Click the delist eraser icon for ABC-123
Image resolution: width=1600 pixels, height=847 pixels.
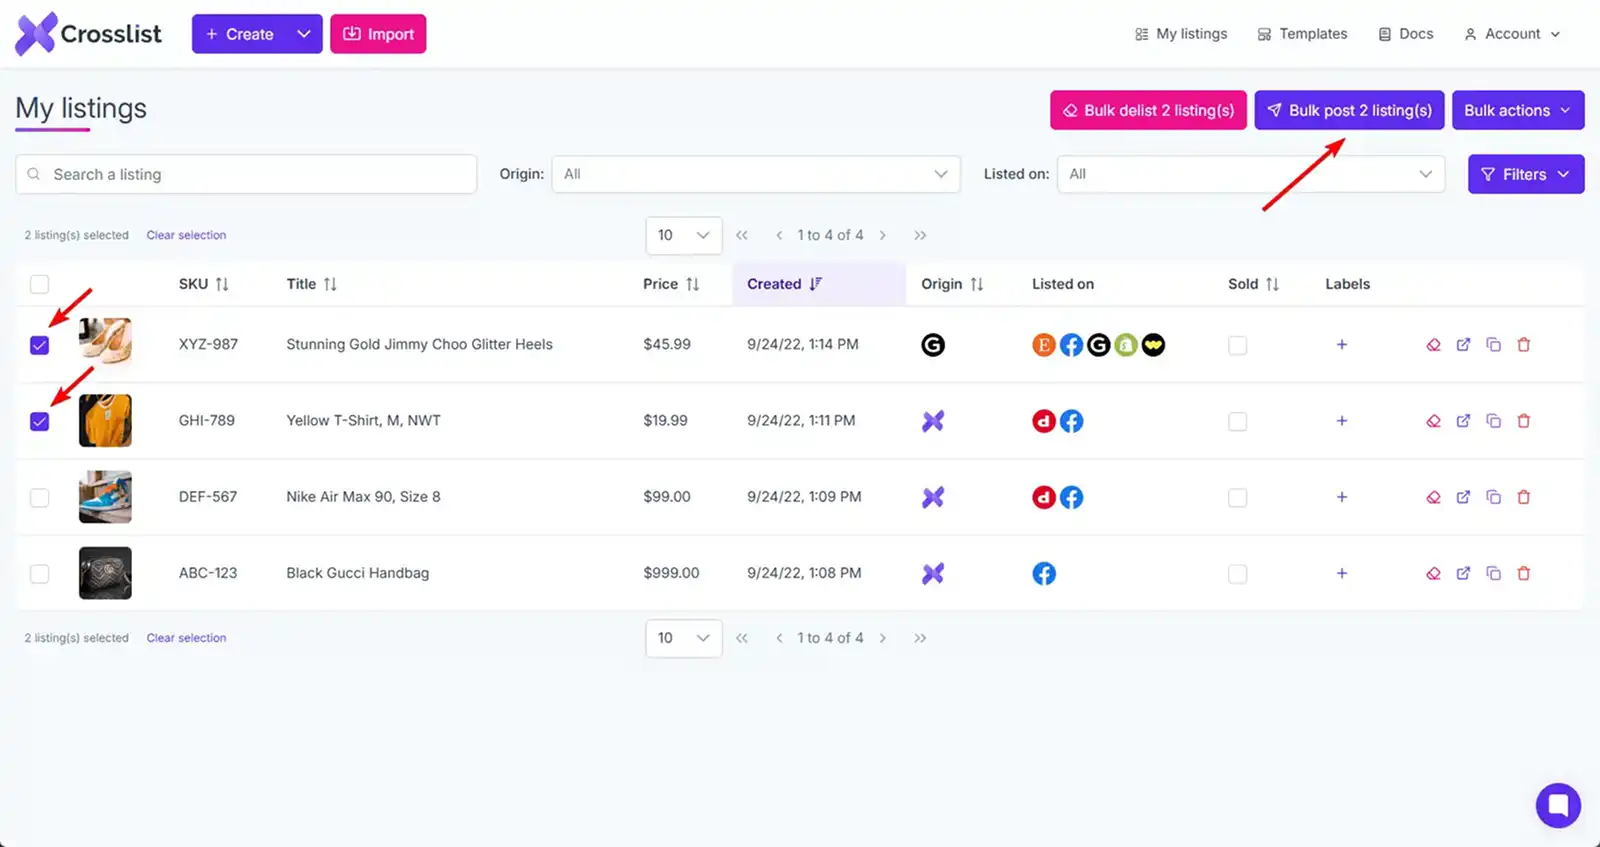coord(1433,573)
